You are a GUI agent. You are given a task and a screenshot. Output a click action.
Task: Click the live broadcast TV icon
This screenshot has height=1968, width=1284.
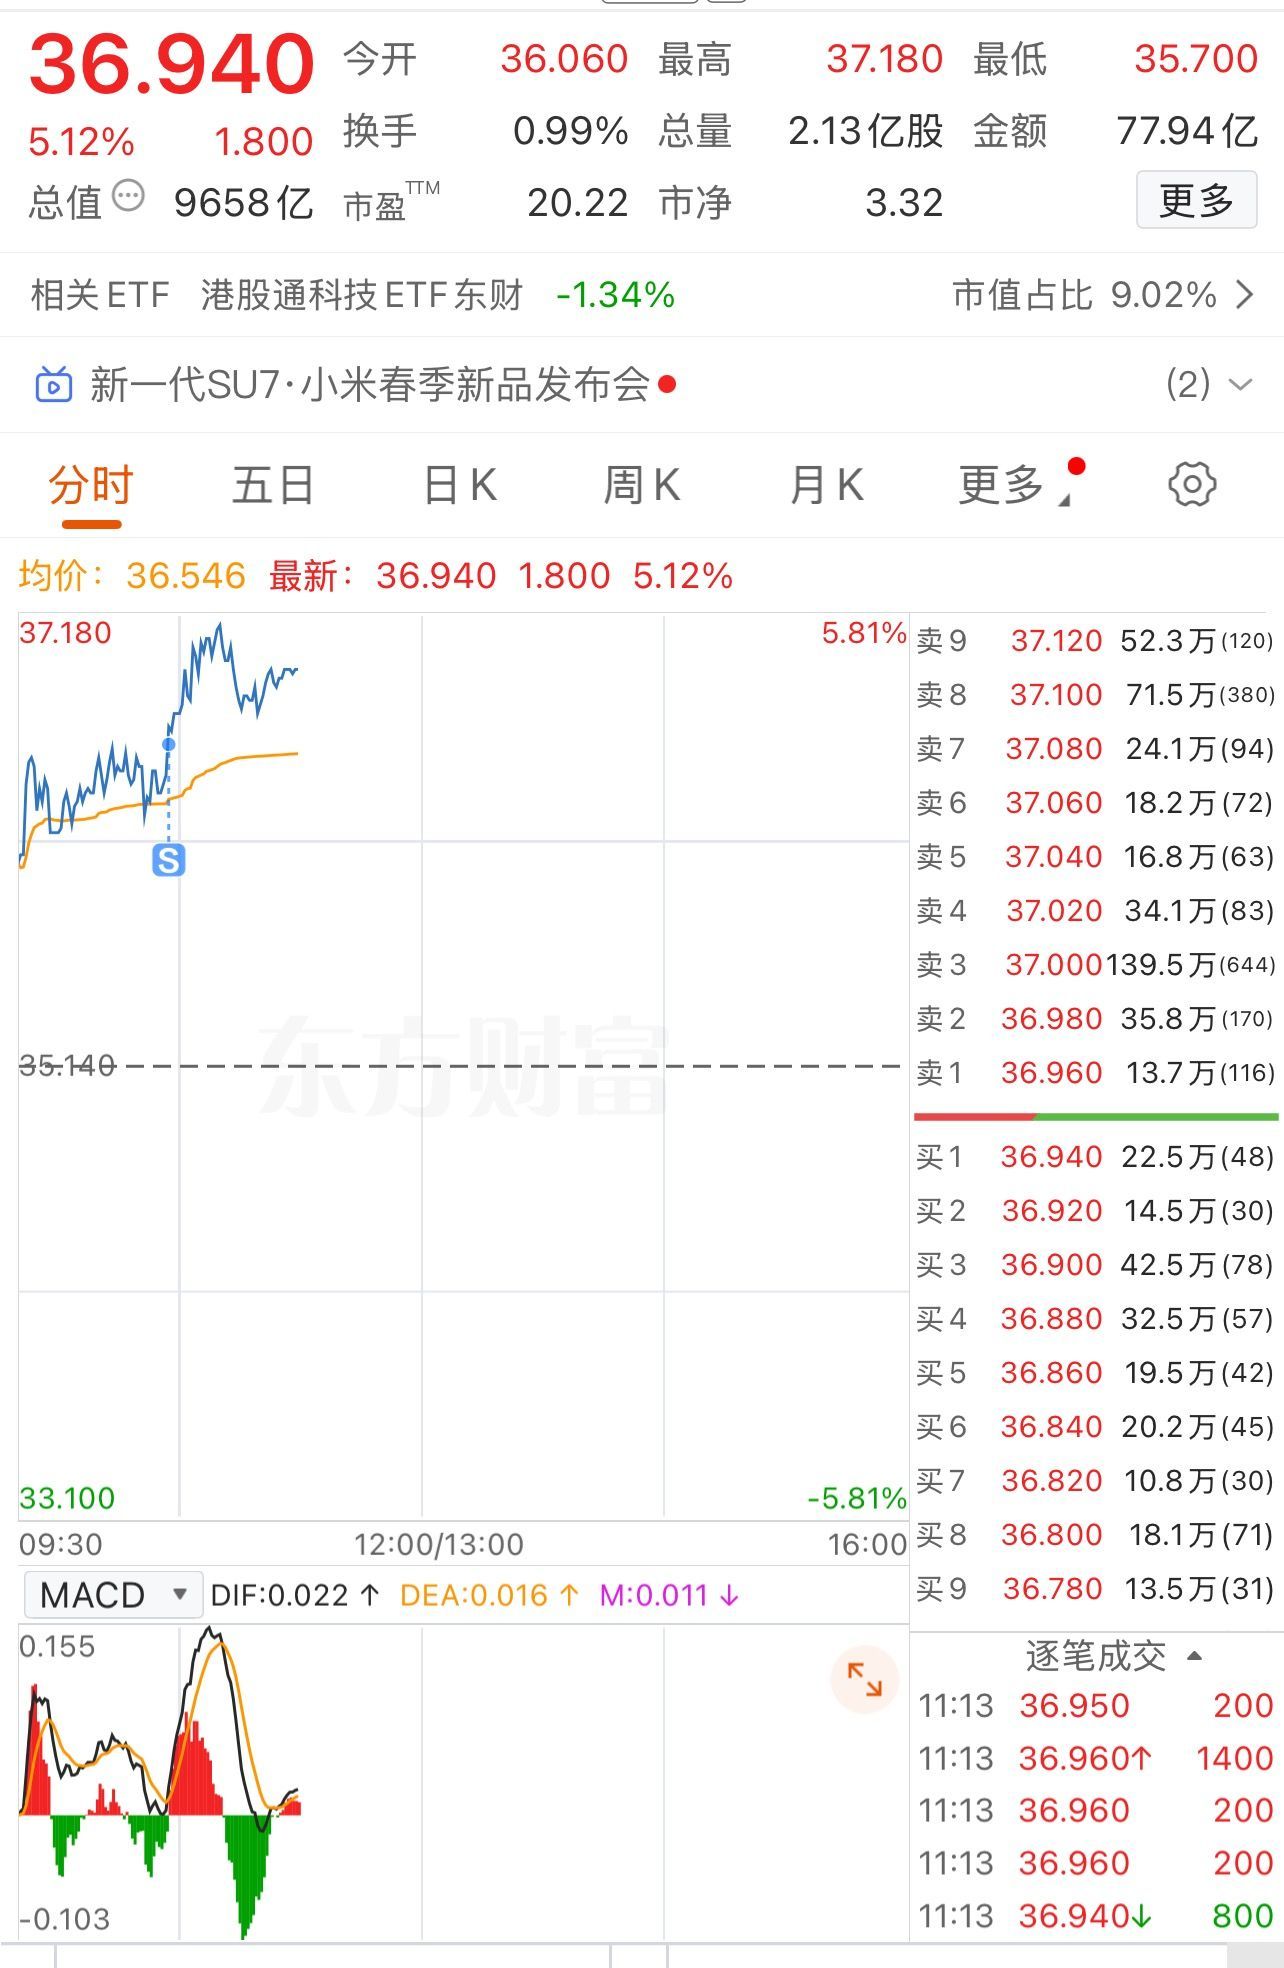tap(54, 385)
